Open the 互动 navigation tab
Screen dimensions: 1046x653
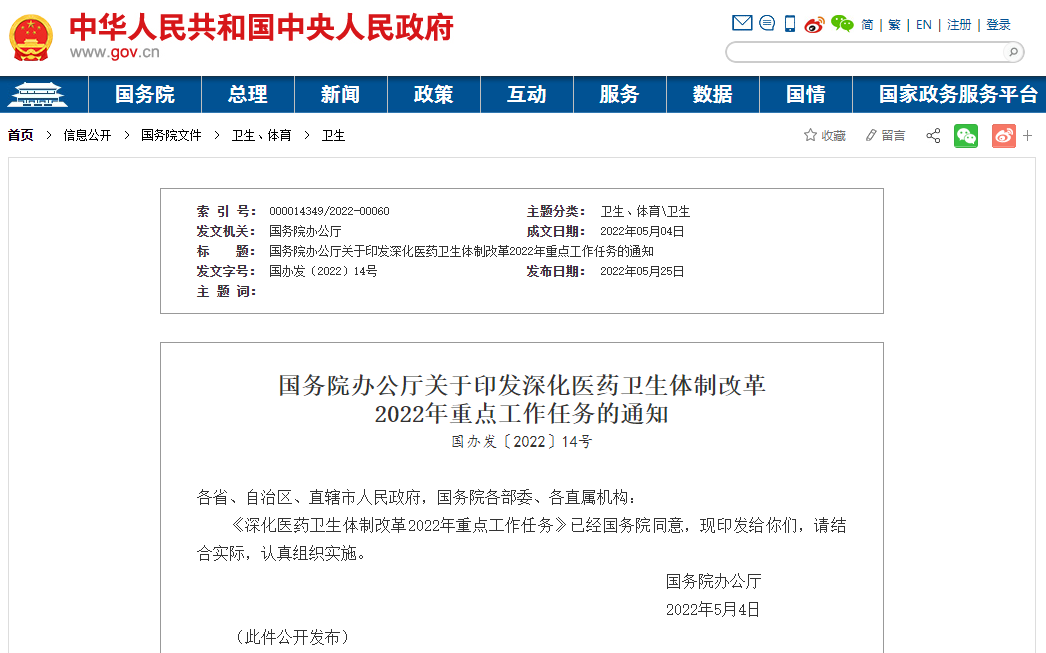526,94
